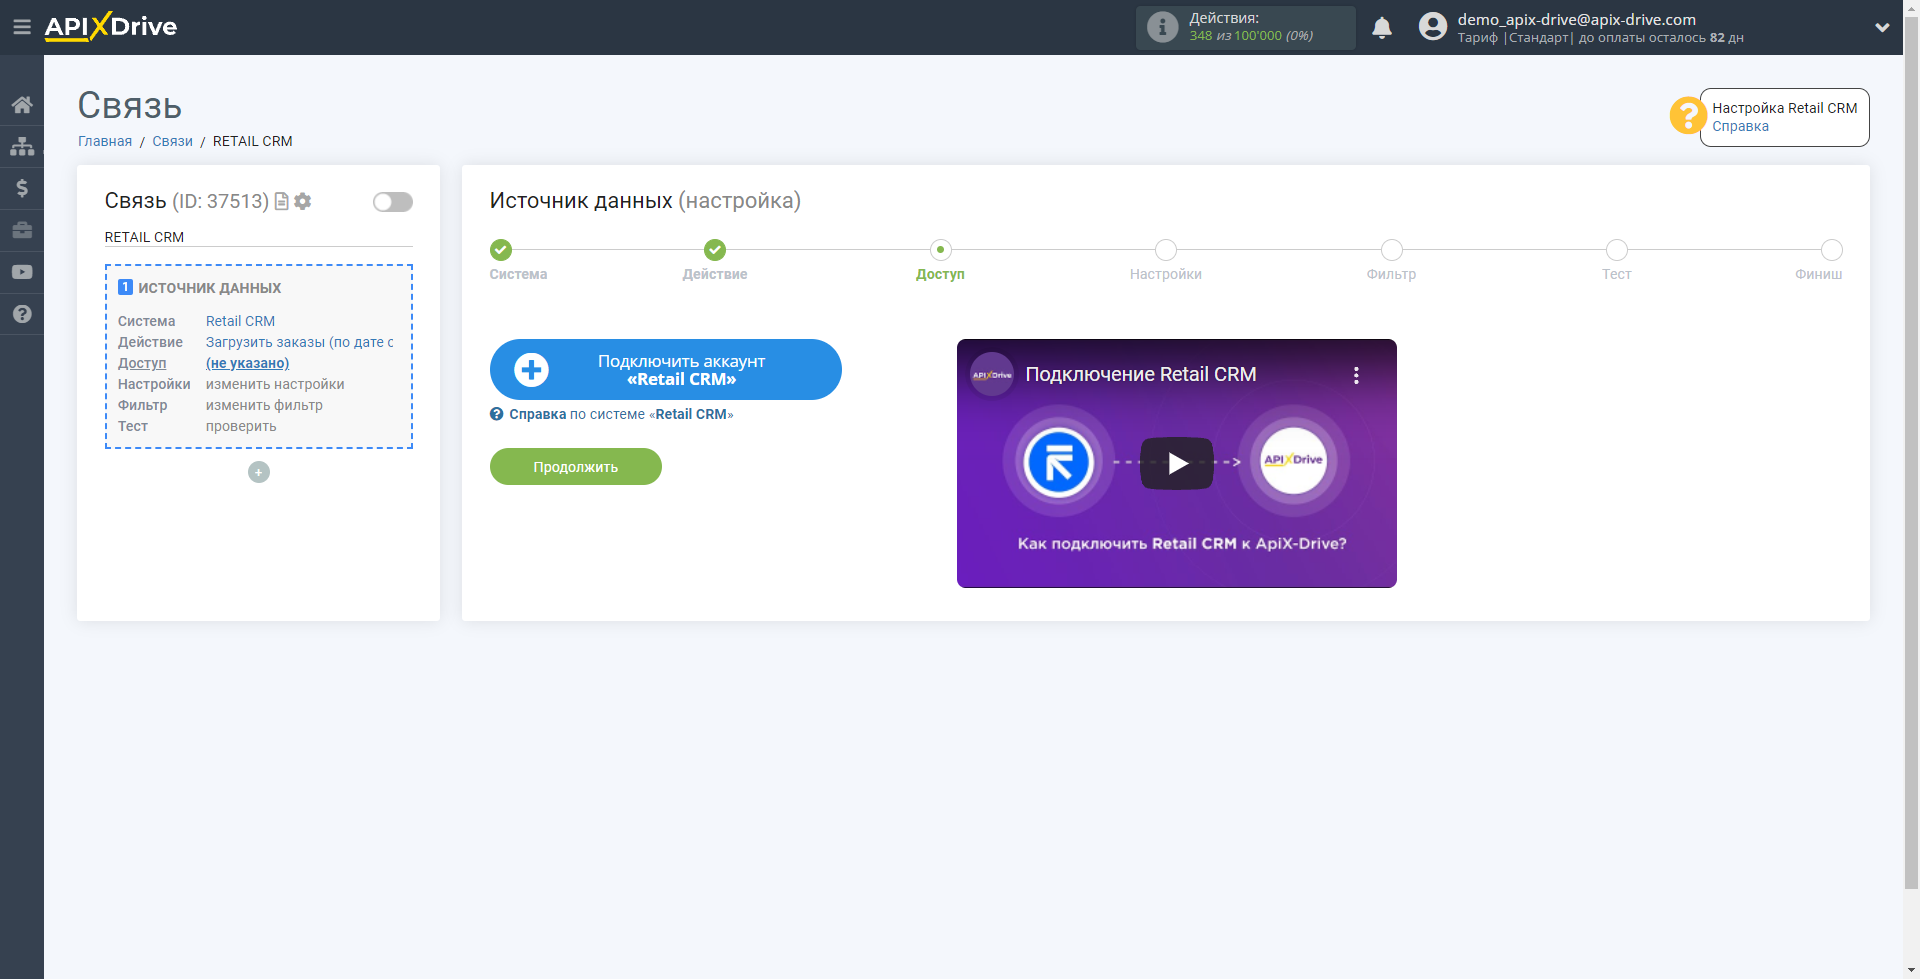Select the Фильтр step
The width and height of the screenshot is (1920, 979).
[1391, 250]
